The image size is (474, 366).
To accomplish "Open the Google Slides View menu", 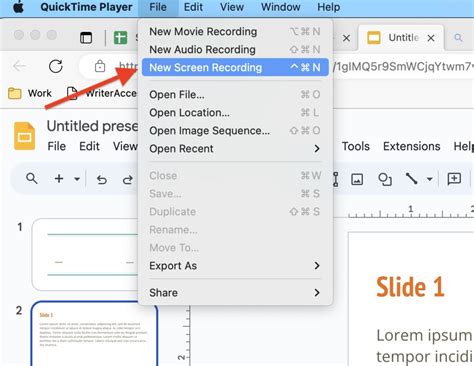I will coord(125,146).
